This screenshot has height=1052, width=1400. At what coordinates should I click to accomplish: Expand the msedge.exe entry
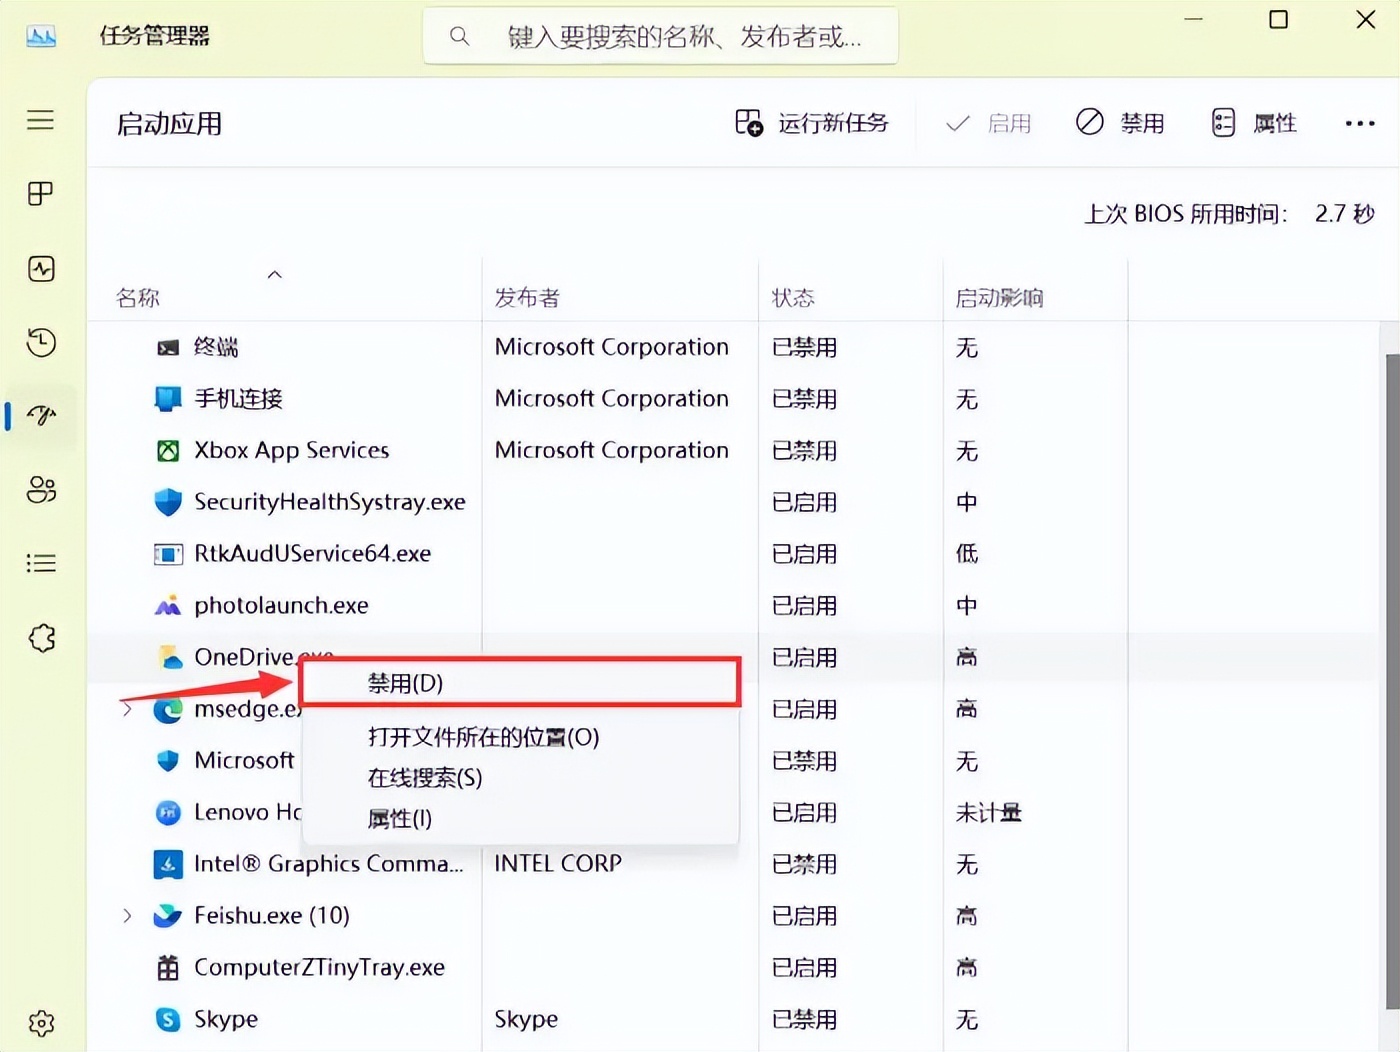coord(127,709)
